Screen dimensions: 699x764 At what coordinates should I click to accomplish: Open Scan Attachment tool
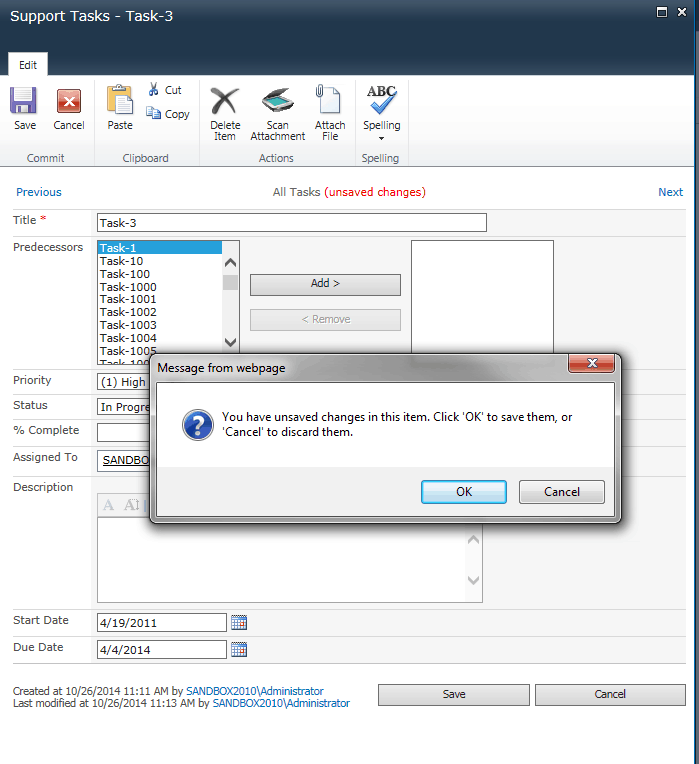tap(277, 102)
